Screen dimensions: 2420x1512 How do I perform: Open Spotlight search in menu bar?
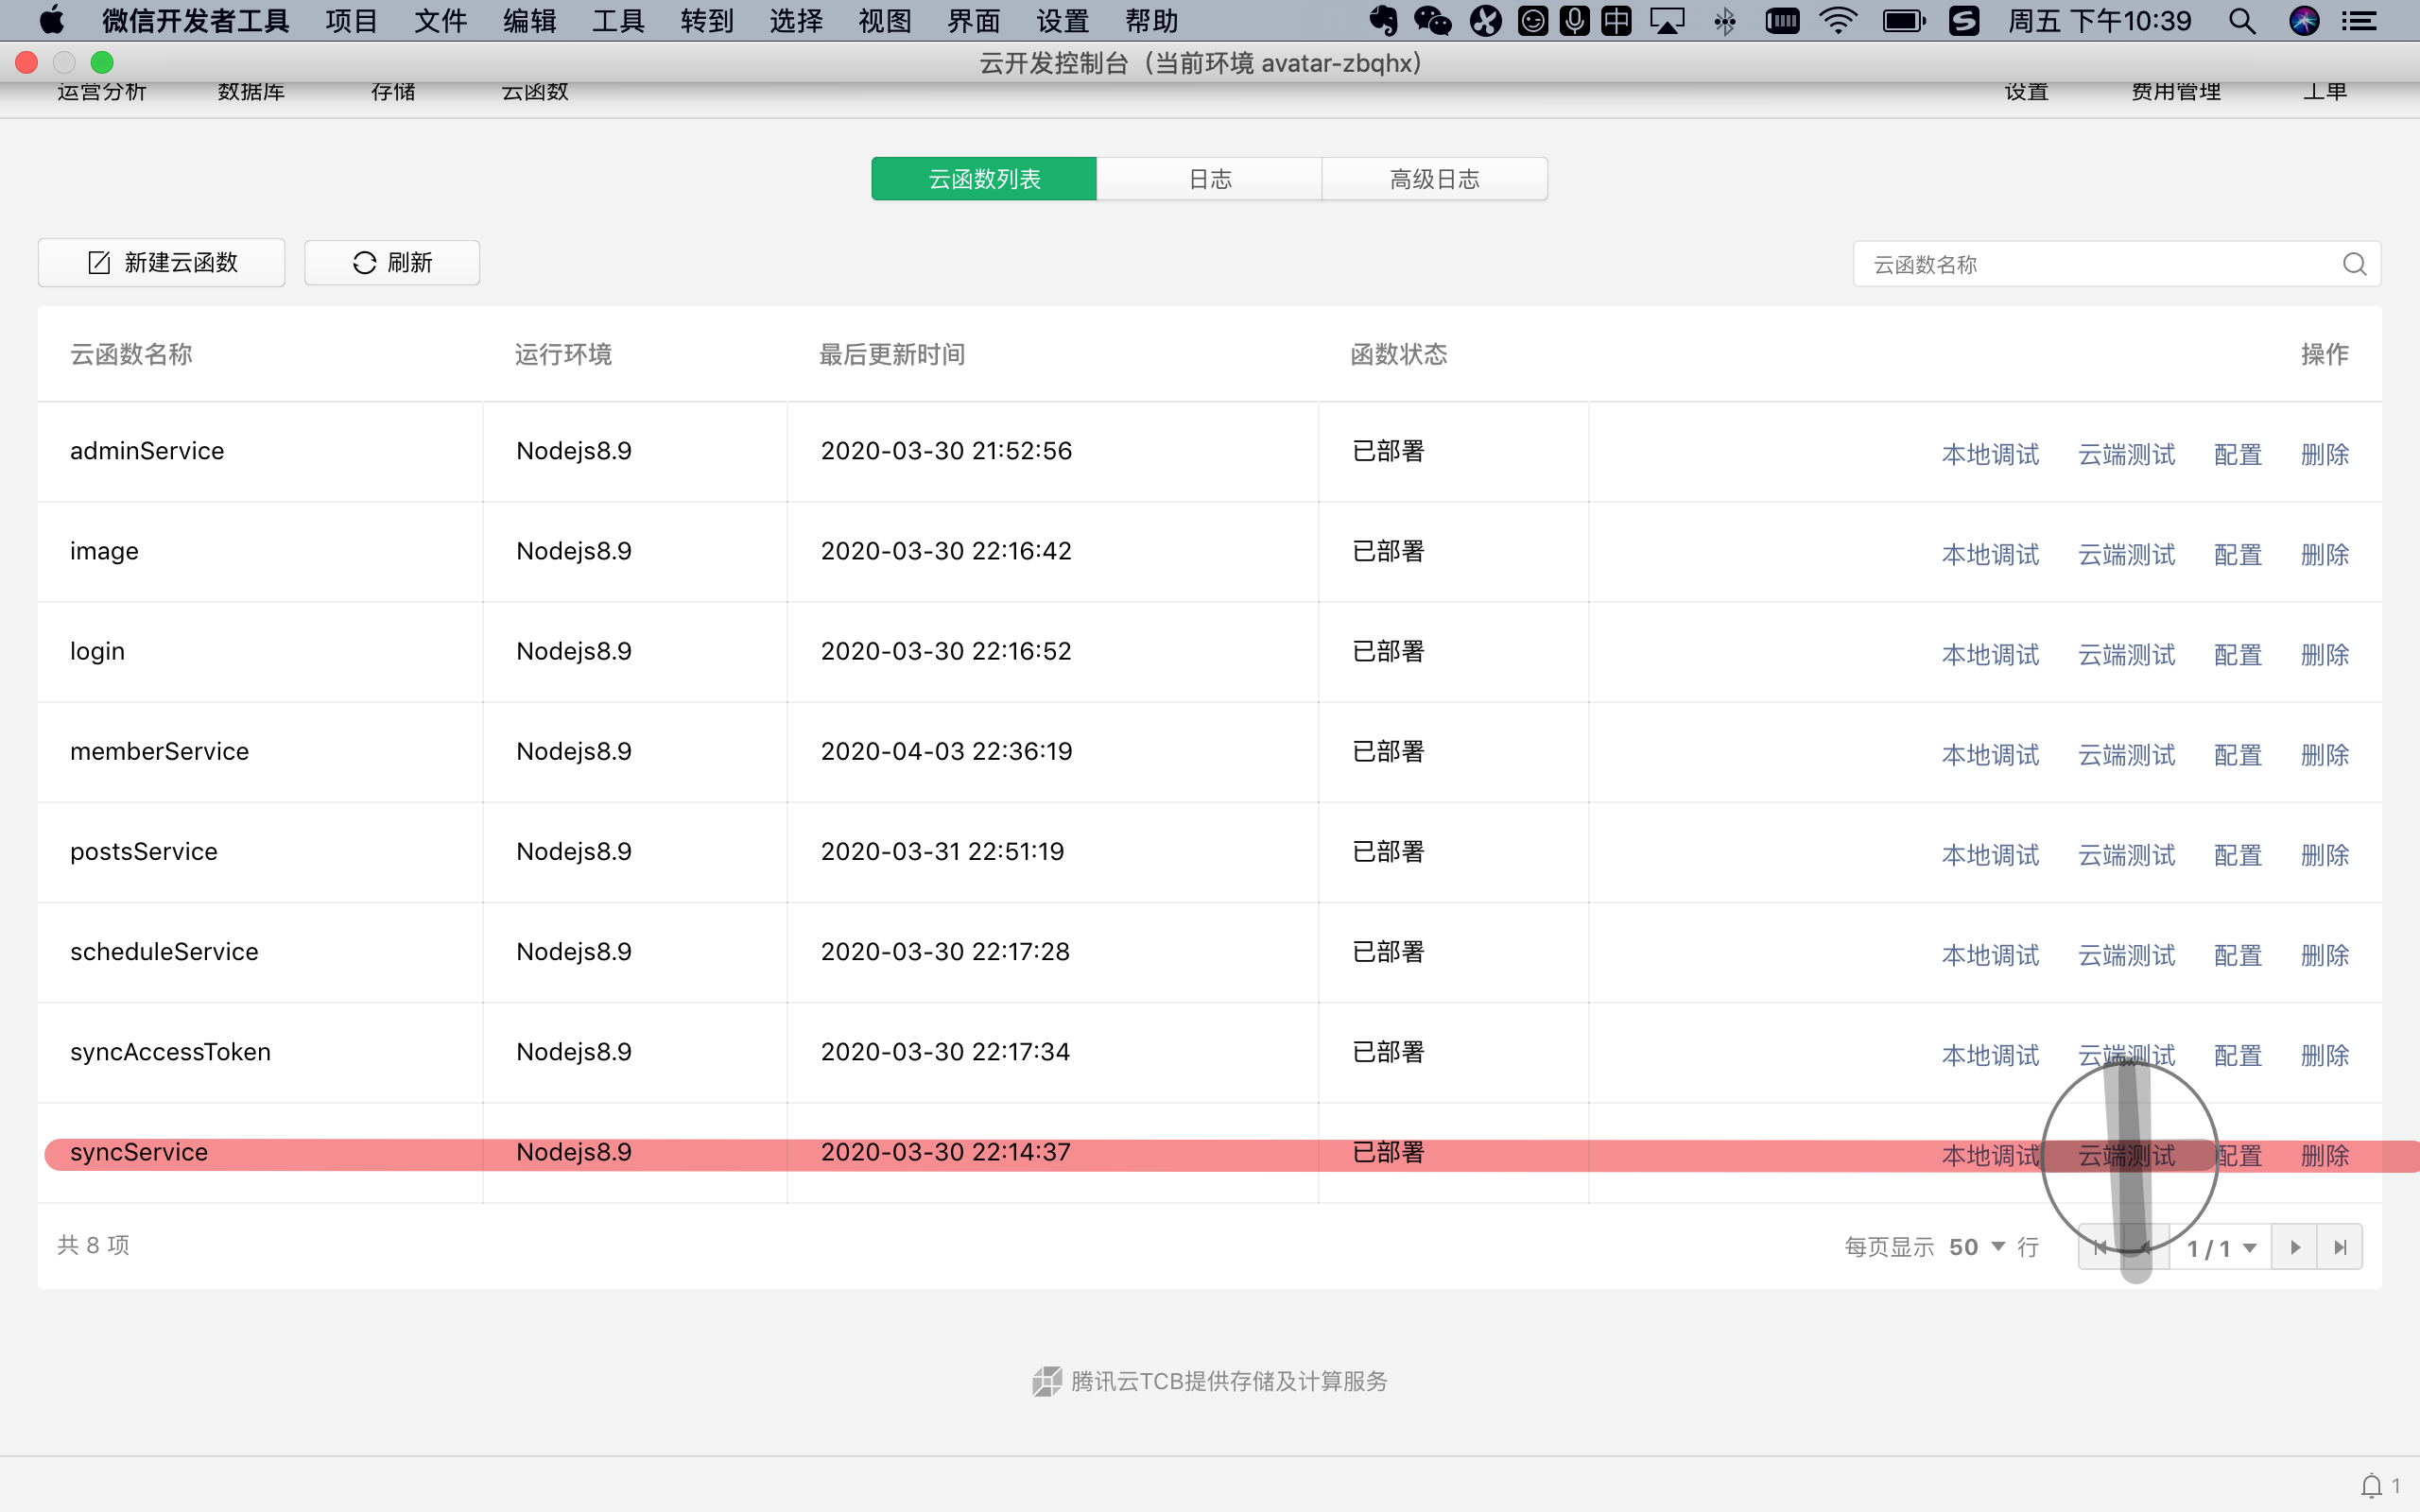tap(2242, 21)
